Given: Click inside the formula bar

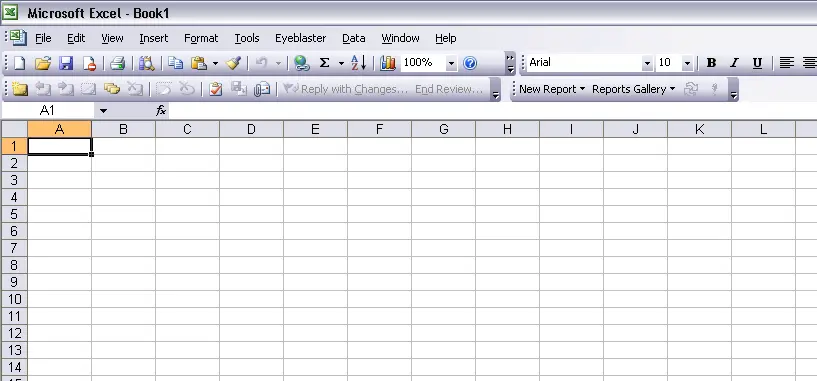Looking at the screenshot, I should pyautogui.click(x=492, y=110).
